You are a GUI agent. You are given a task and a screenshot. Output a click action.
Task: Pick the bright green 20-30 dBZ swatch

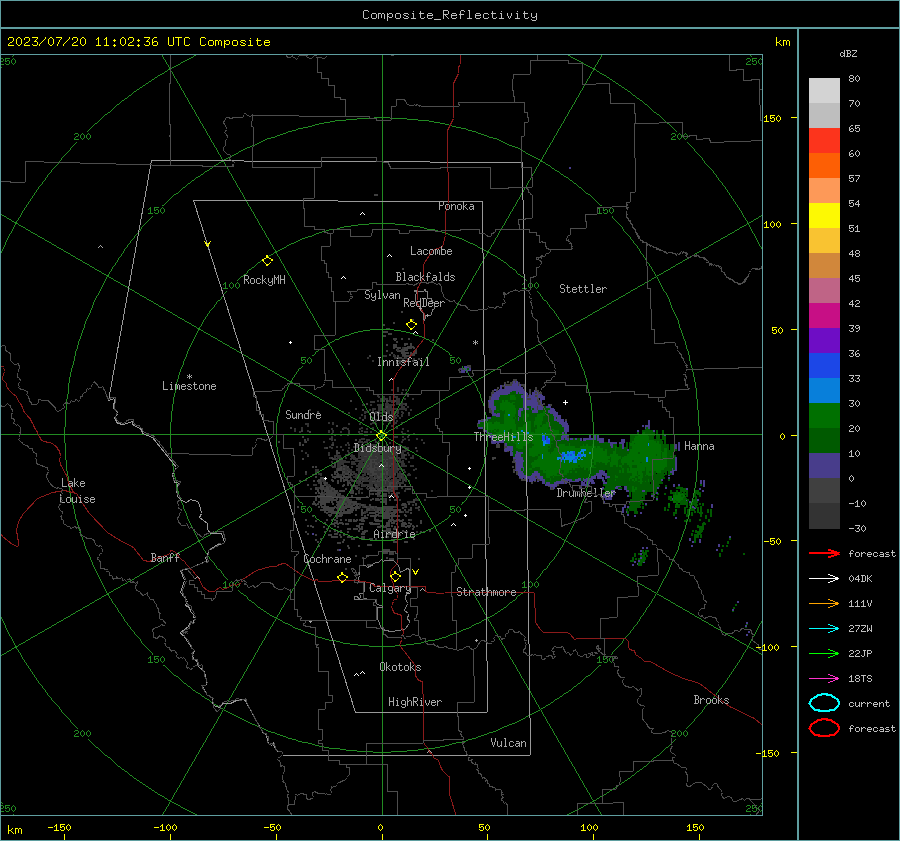pyautogui.click(x=824, y=416)
